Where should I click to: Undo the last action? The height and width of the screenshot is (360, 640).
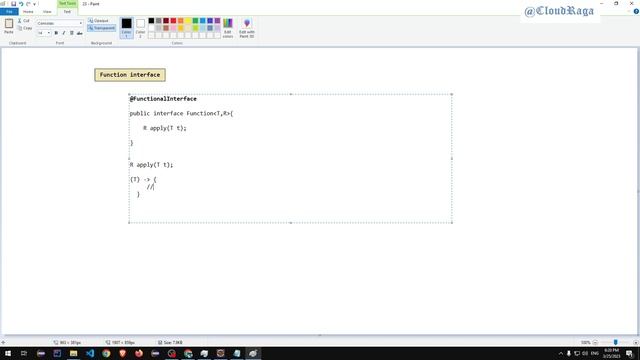[x=21, y=4]
